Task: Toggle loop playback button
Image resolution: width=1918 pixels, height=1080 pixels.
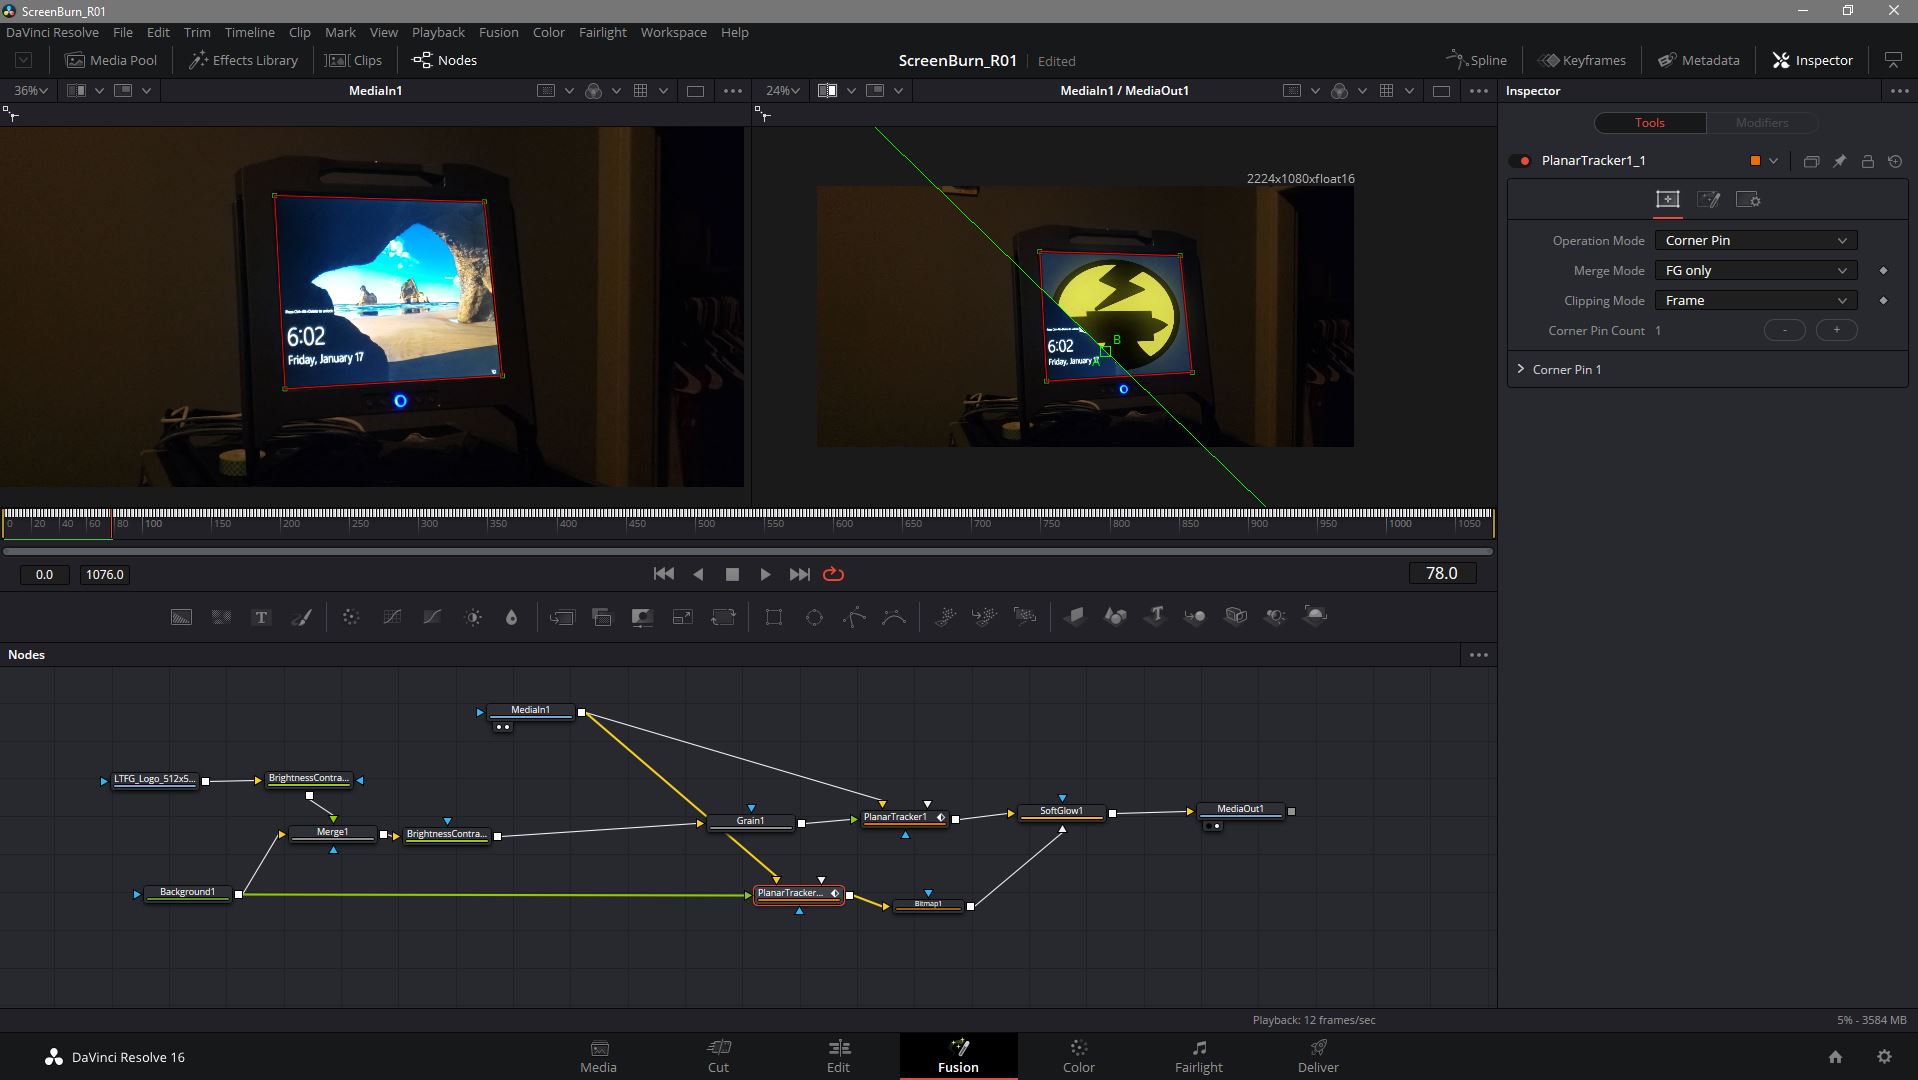Action: click(x=833, y=574)
